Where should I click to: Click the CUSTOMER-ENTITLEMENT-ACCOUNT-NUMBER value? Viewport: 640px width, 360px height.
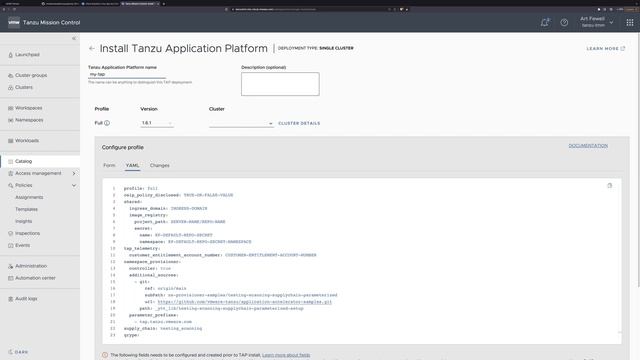tap(271, 255)
